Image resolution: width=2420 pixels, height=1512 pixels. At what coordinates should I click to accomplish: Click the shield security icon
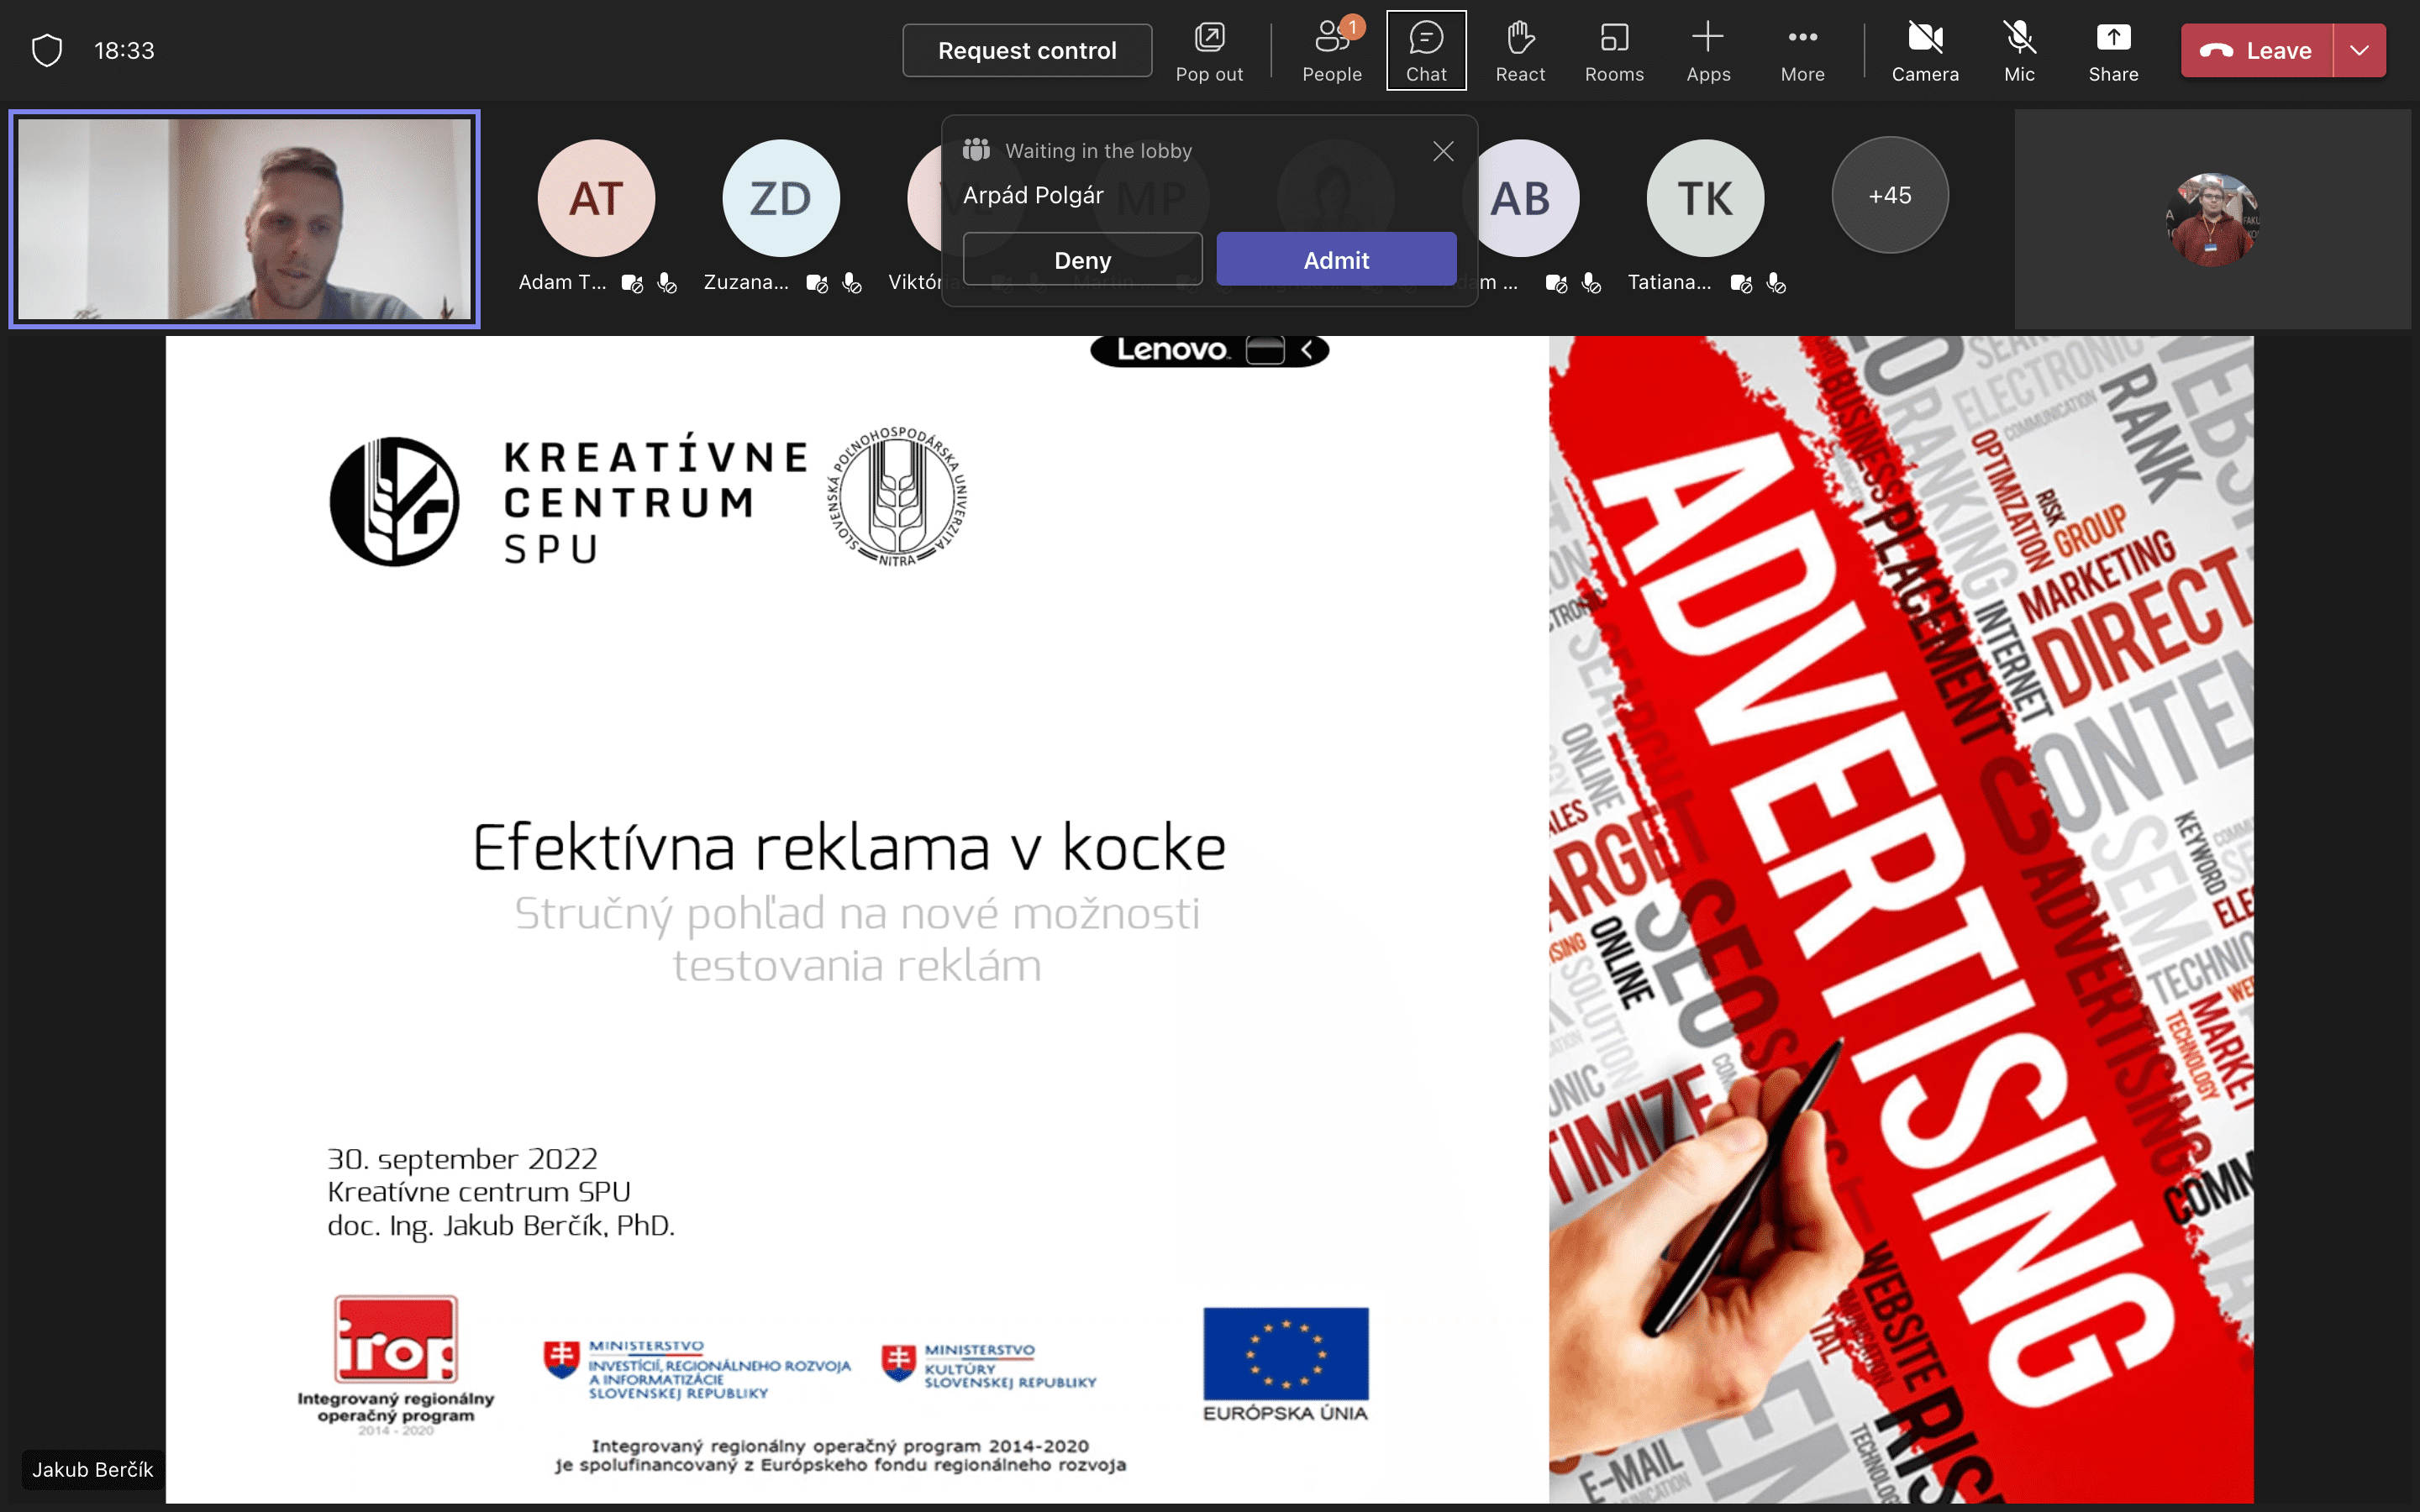tap(47, 50)
